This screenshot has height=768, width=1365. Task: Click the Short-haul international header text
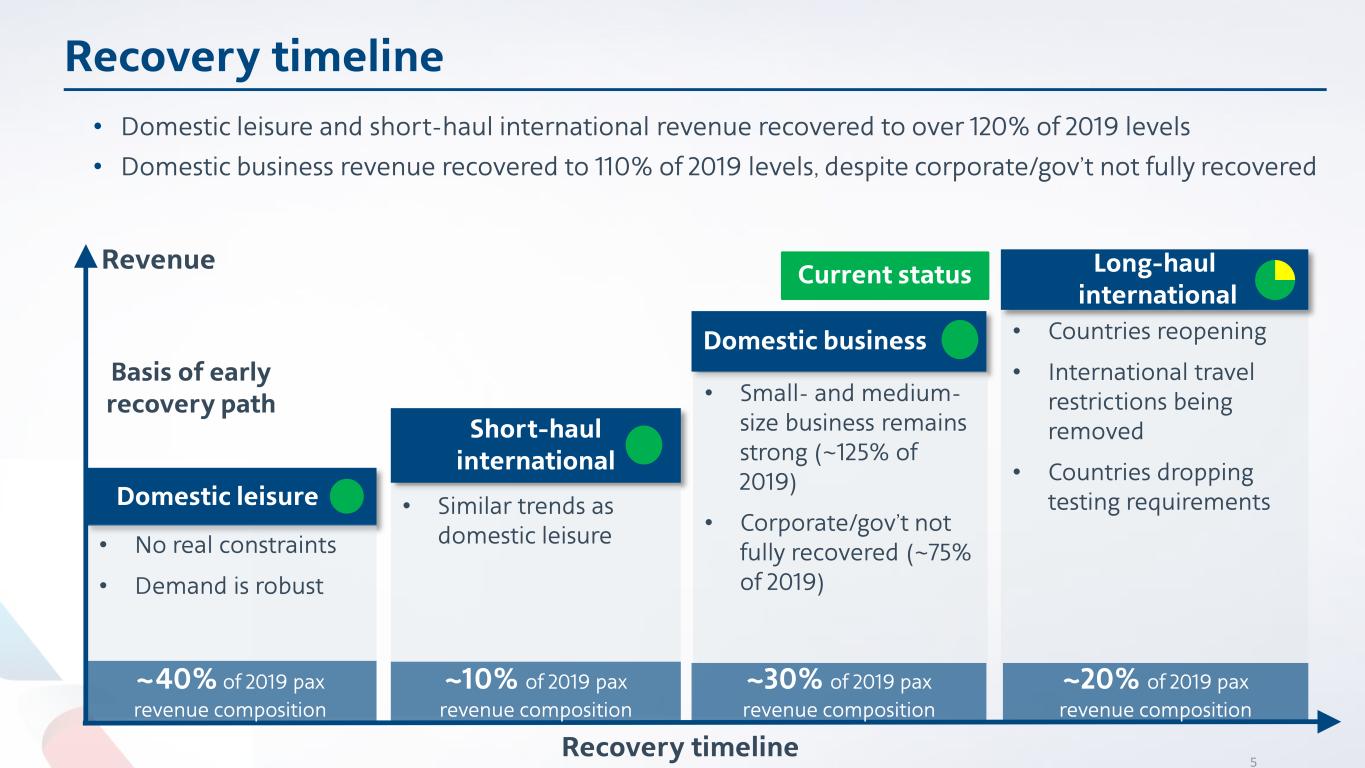(x=535, y=445)
